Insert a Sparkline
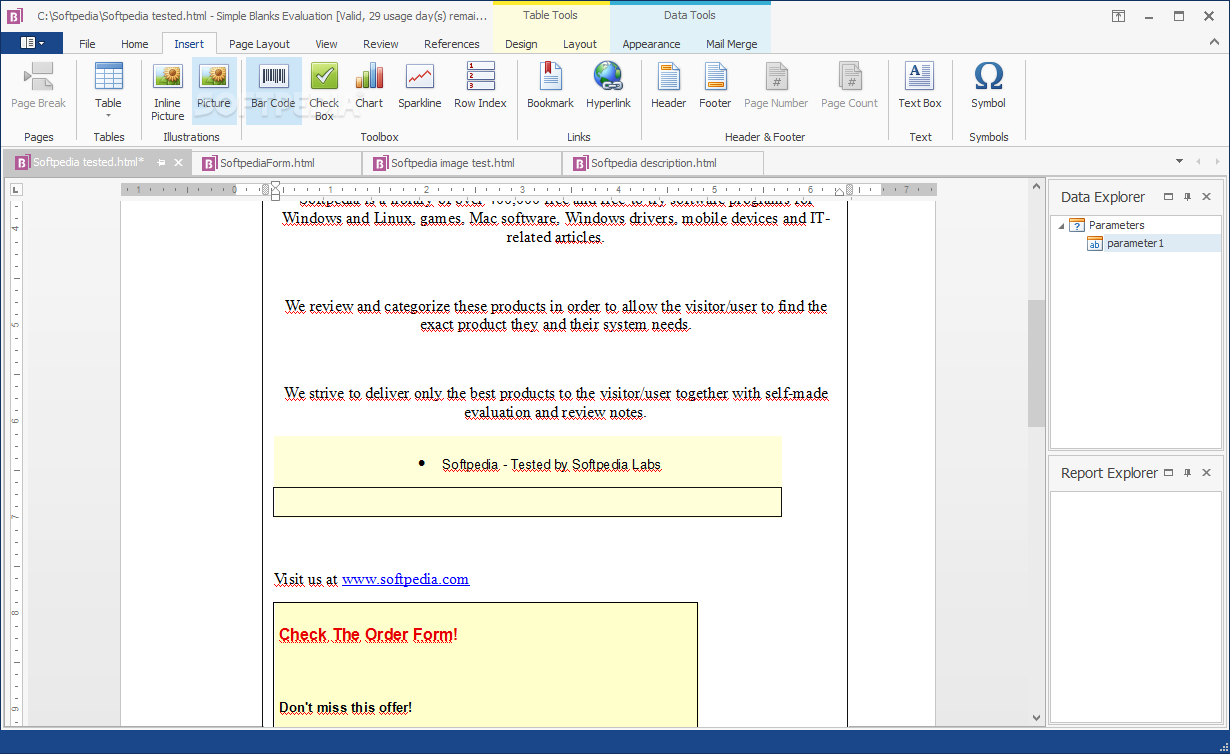Viewport: 1230px width, 754px height. (x=419, y=86)
